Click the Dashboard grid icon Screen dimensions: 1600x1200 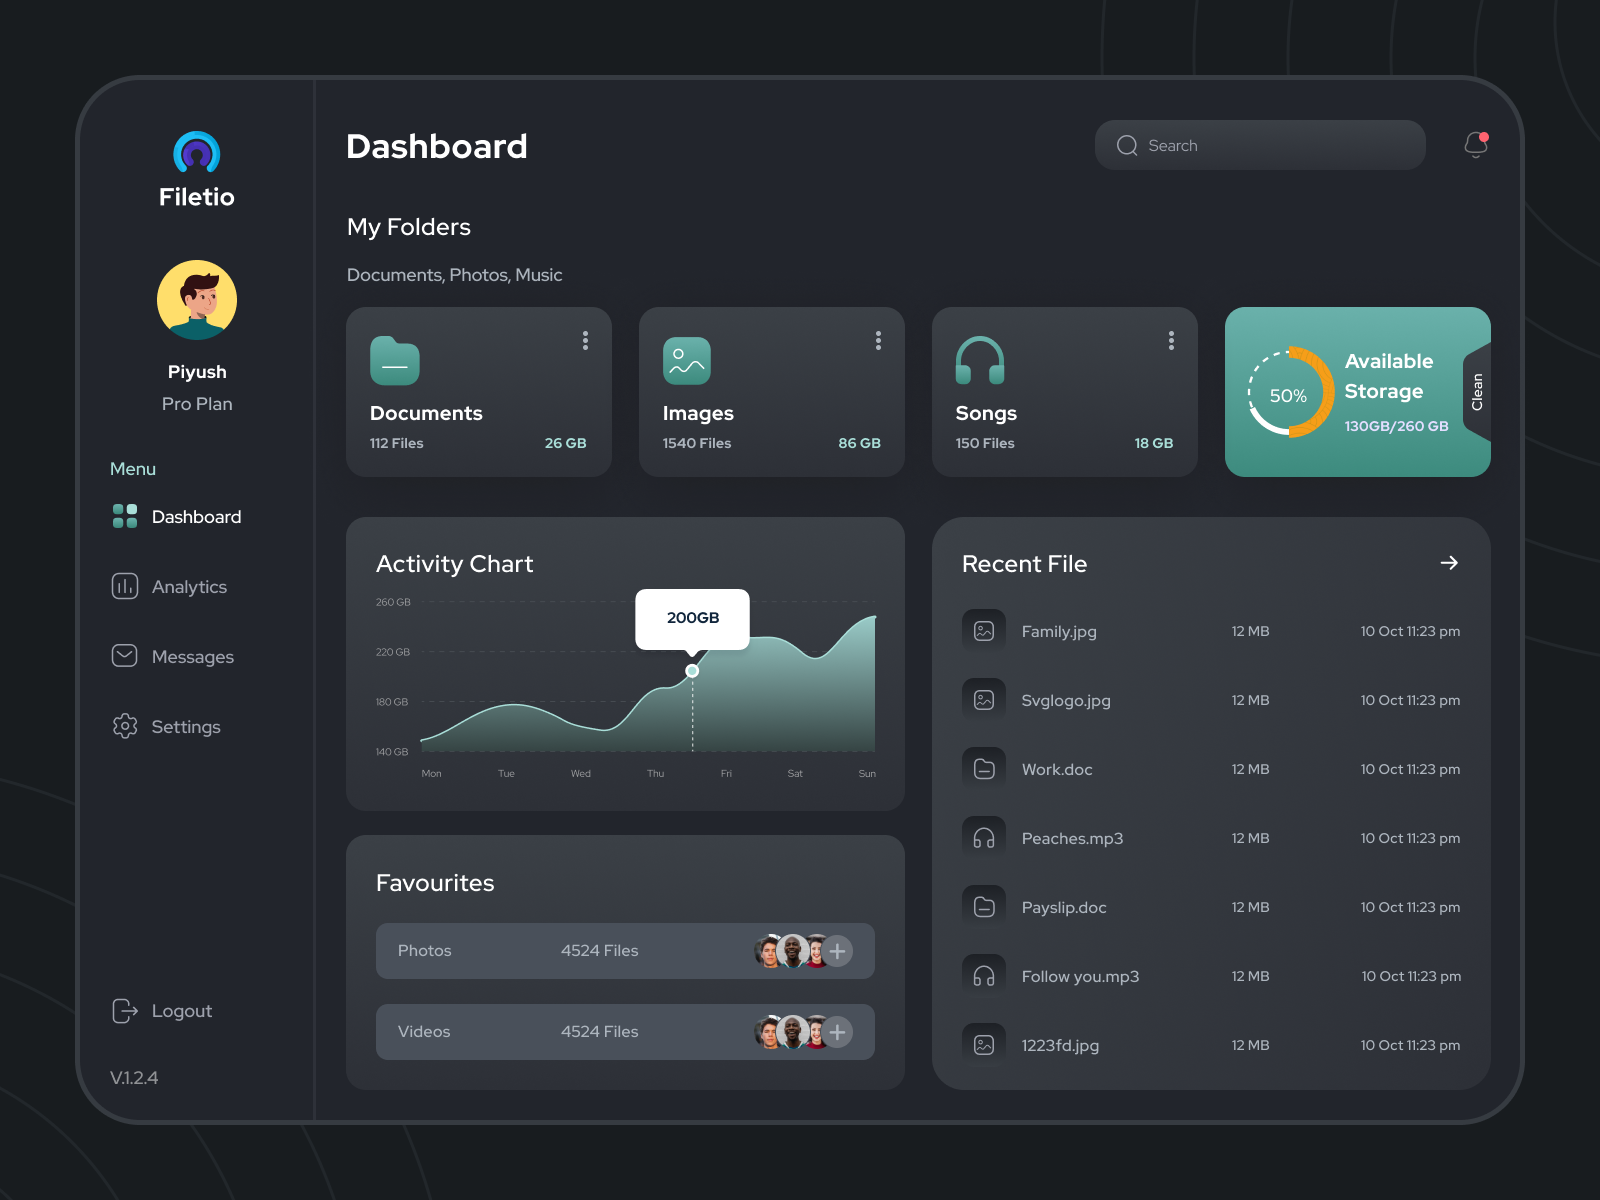tap(125, 516)
